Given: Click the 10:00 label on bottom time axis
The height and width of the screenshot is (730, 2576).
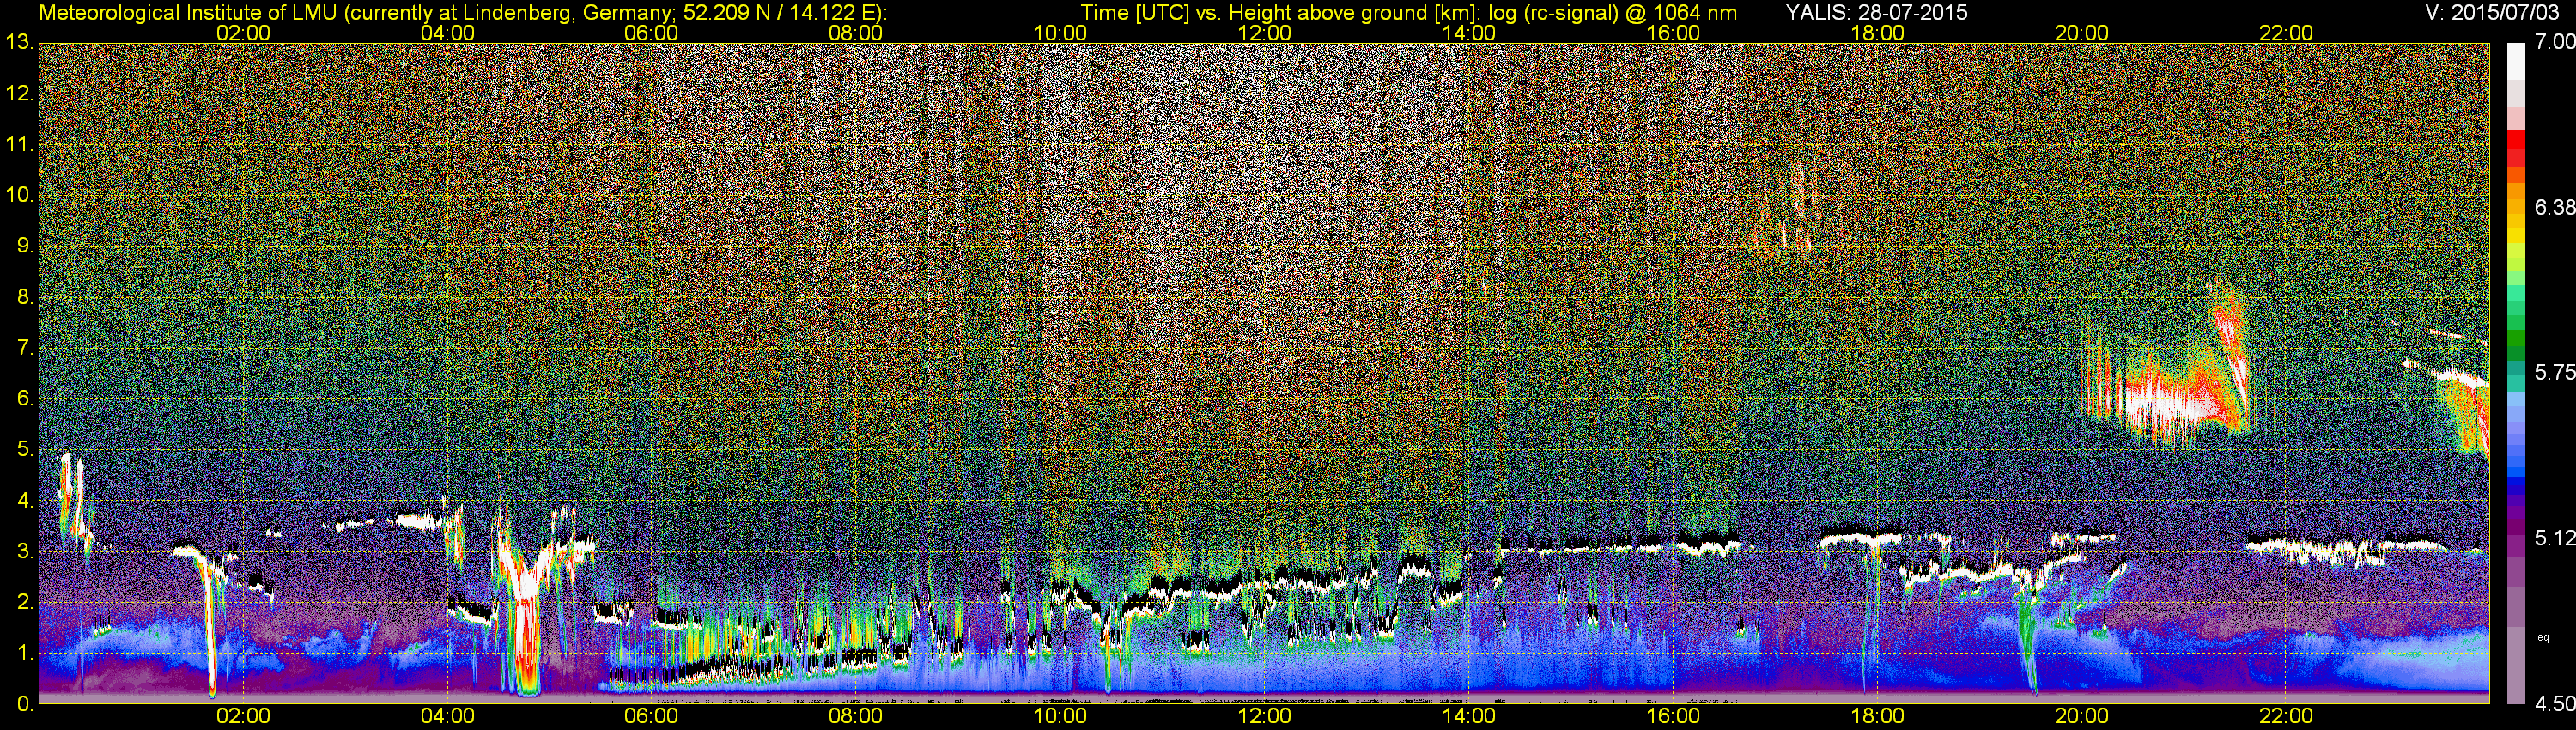Looking at the screenshot, I should point(1060,716).
